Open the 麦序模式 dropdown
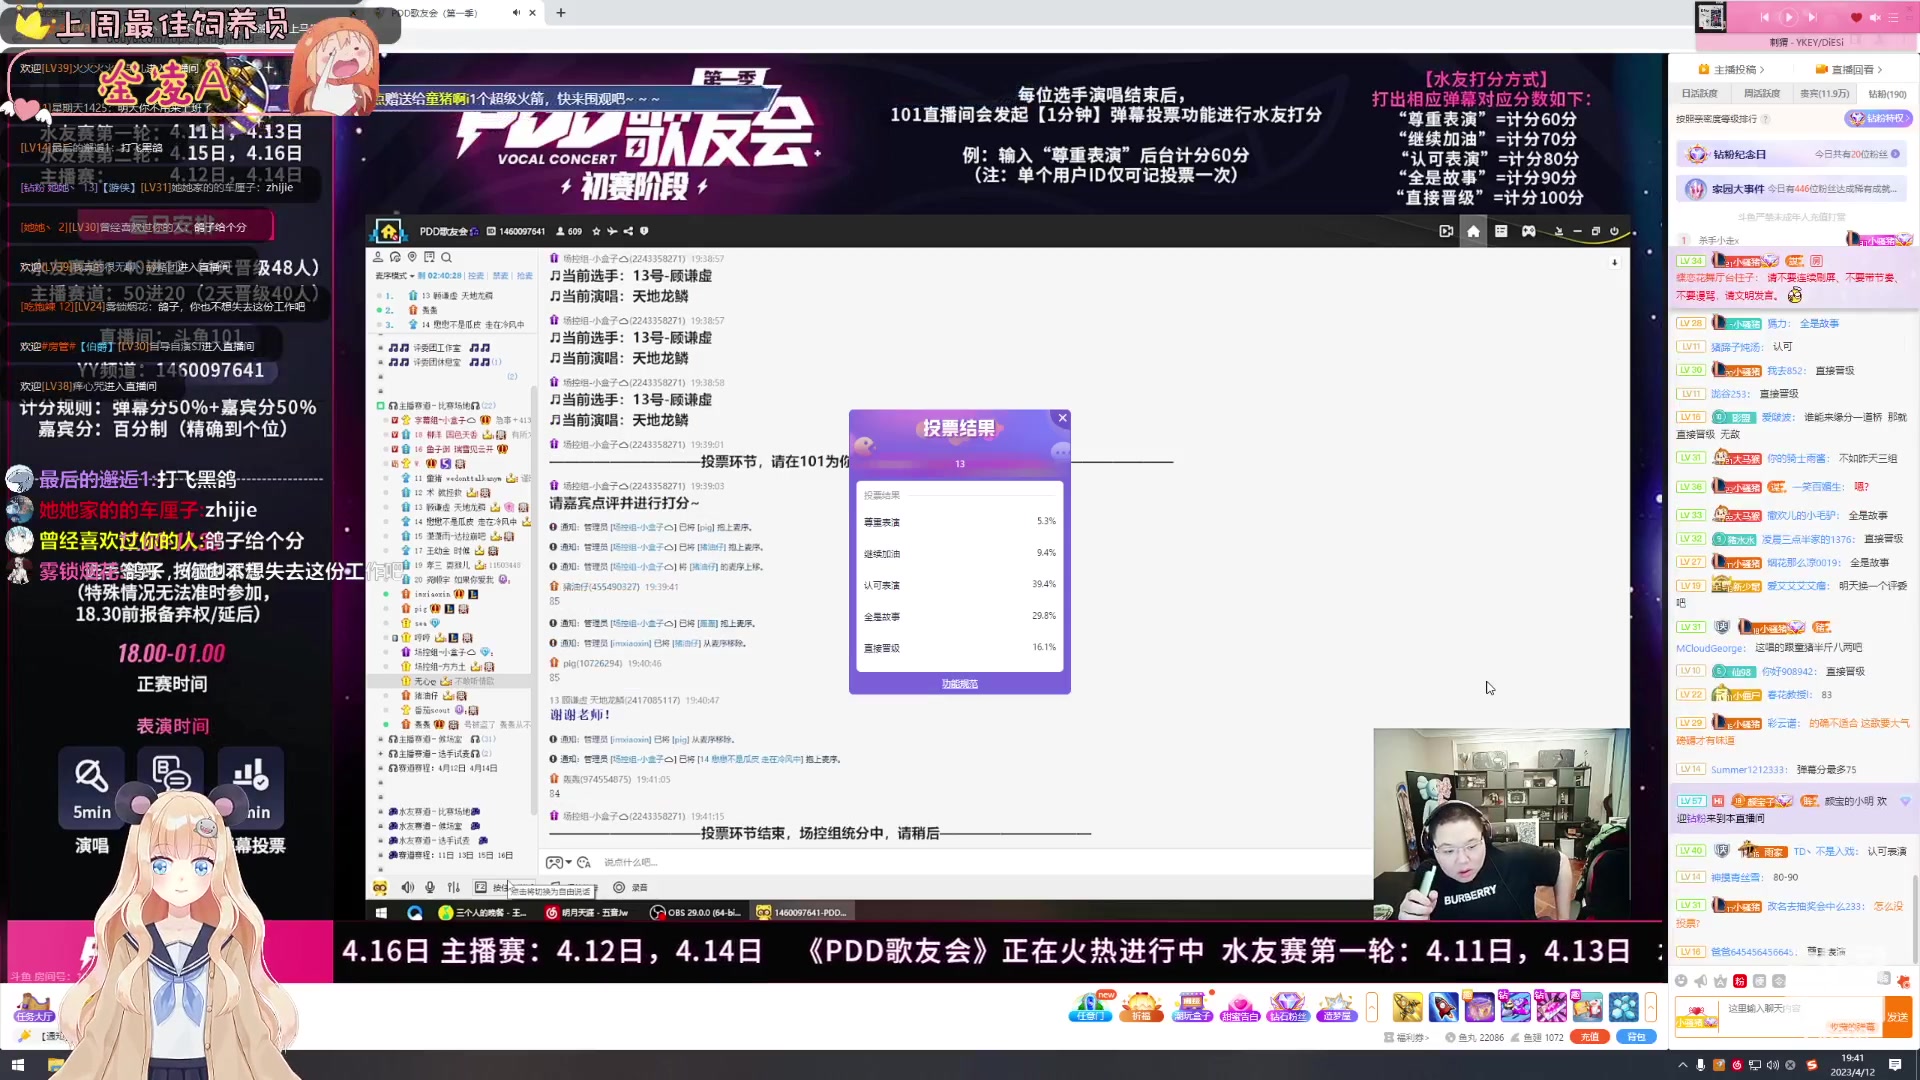Screen dimensions: 1920x1080 click(394, 275)
